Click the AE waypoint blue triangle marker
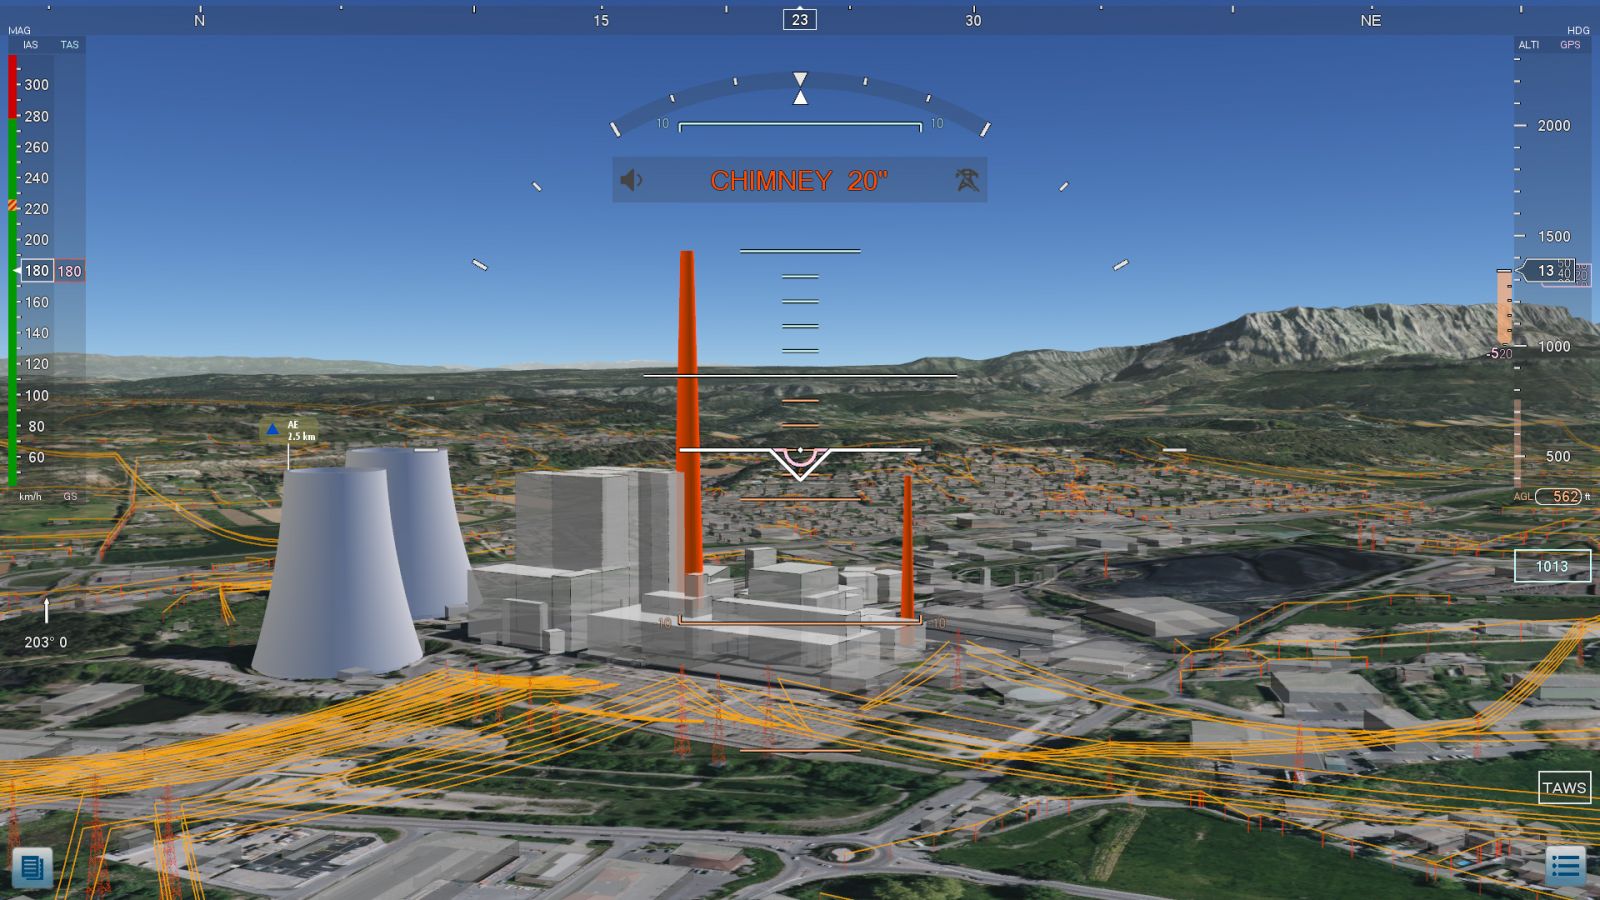The width and height of the screenshot is (1600, 900). pos(272,429)
